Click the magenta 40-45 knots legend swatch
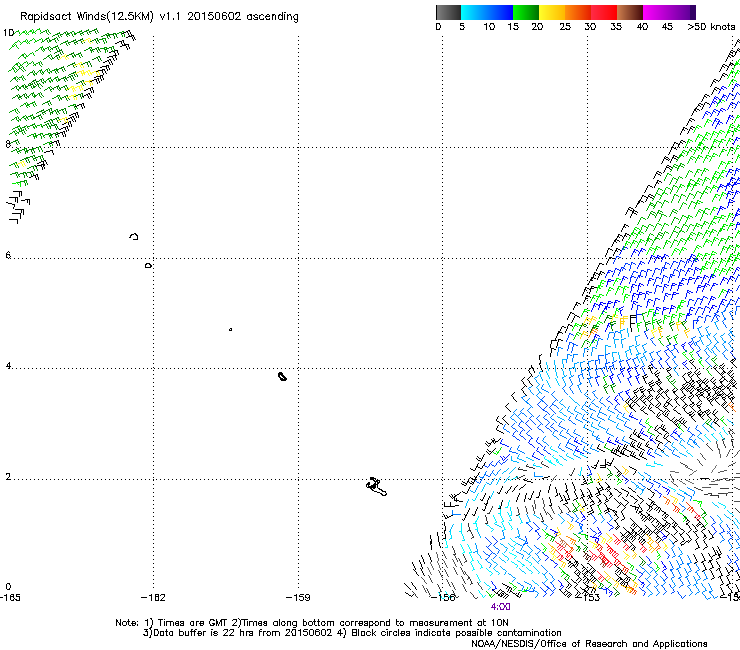The image size is (740, 650). pyautogui.click(x=656, y=12)
